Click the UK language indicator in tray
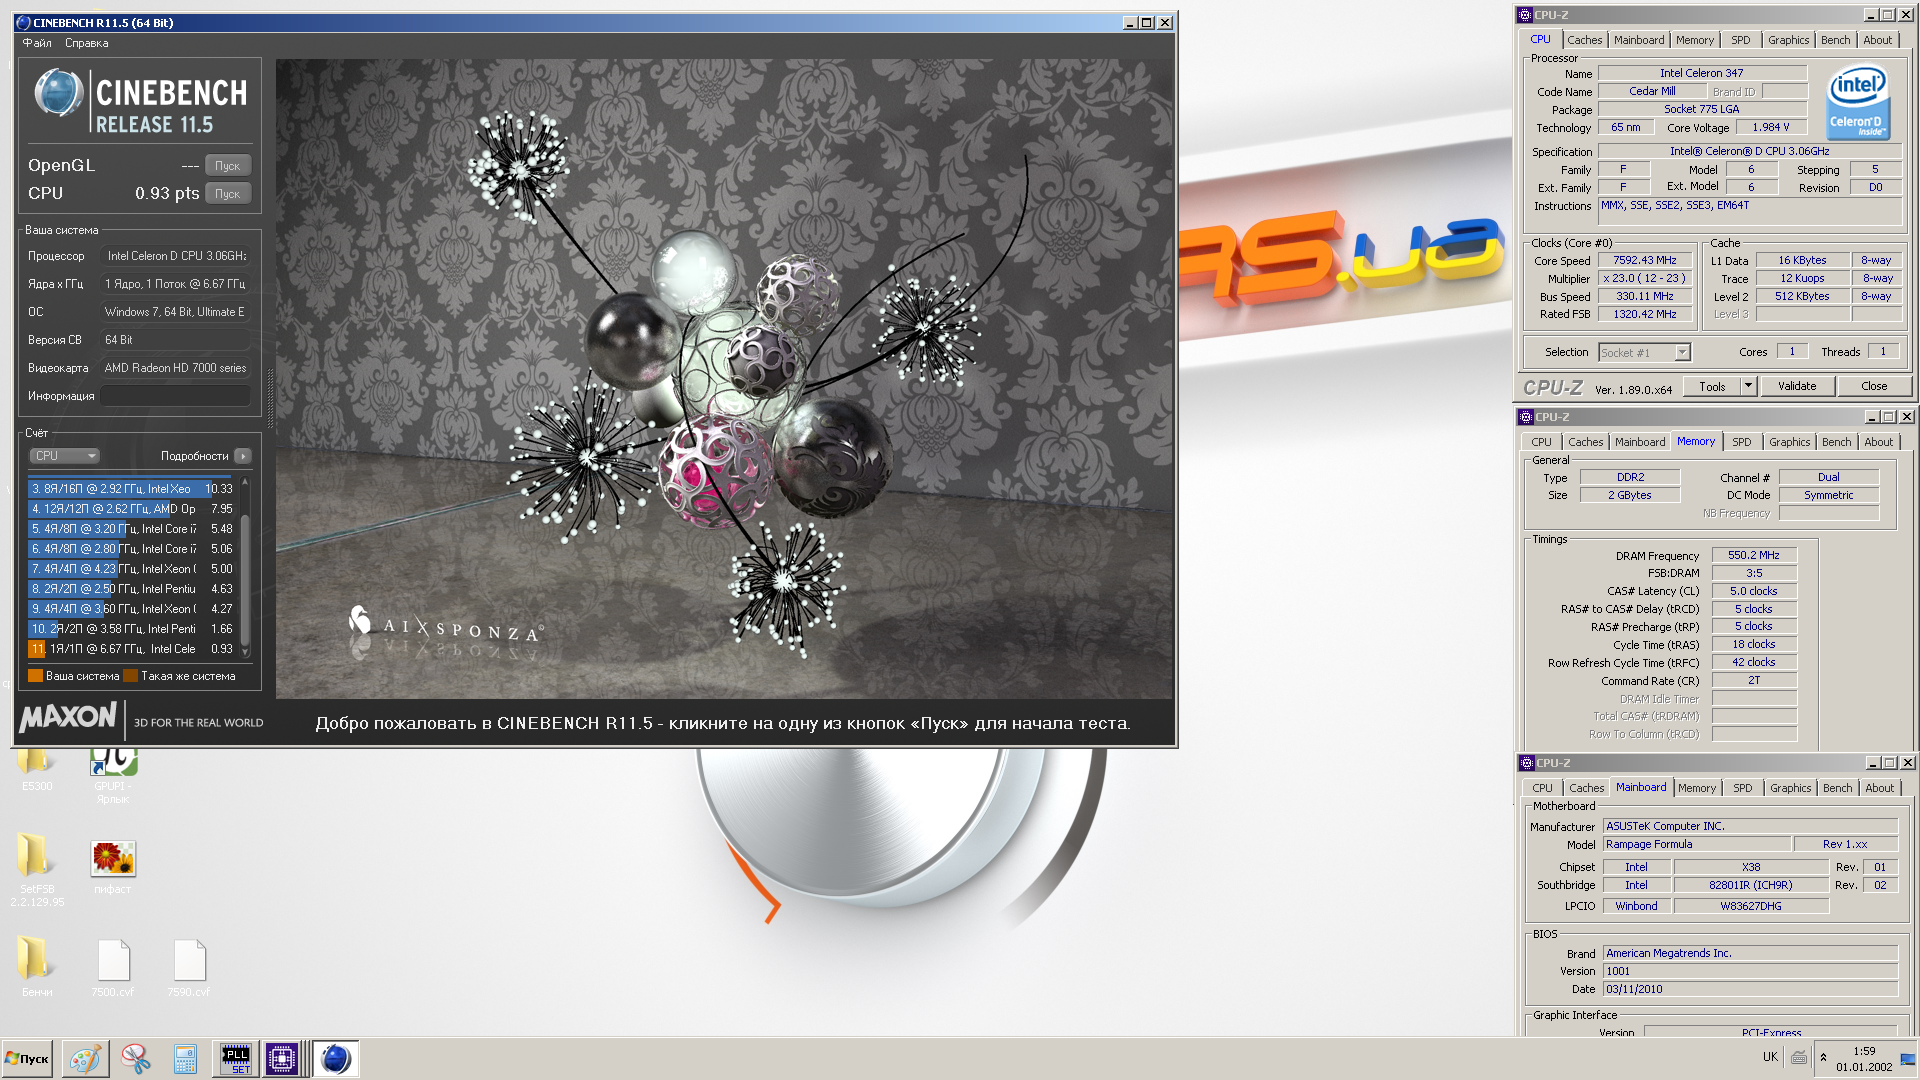The image size is (1920, 1080). click(1770, 1057)
